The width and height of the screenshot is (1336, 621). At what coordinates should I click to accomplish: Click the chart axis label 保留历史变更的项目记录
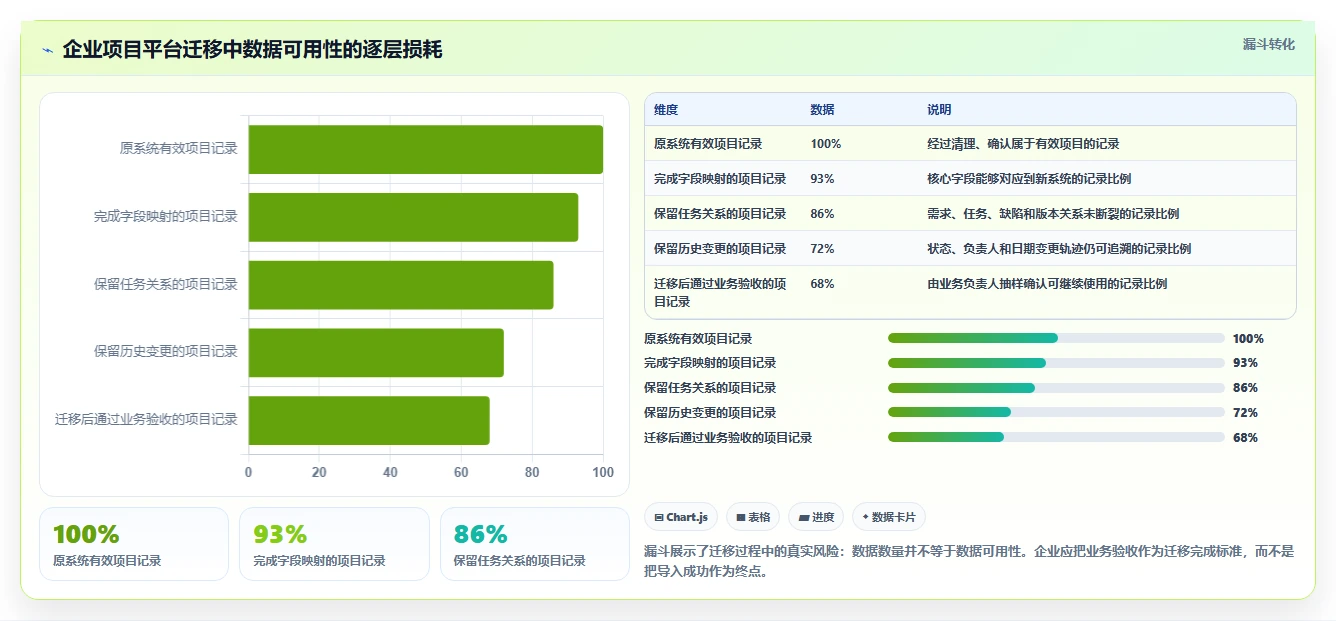(x=166, y=352)
